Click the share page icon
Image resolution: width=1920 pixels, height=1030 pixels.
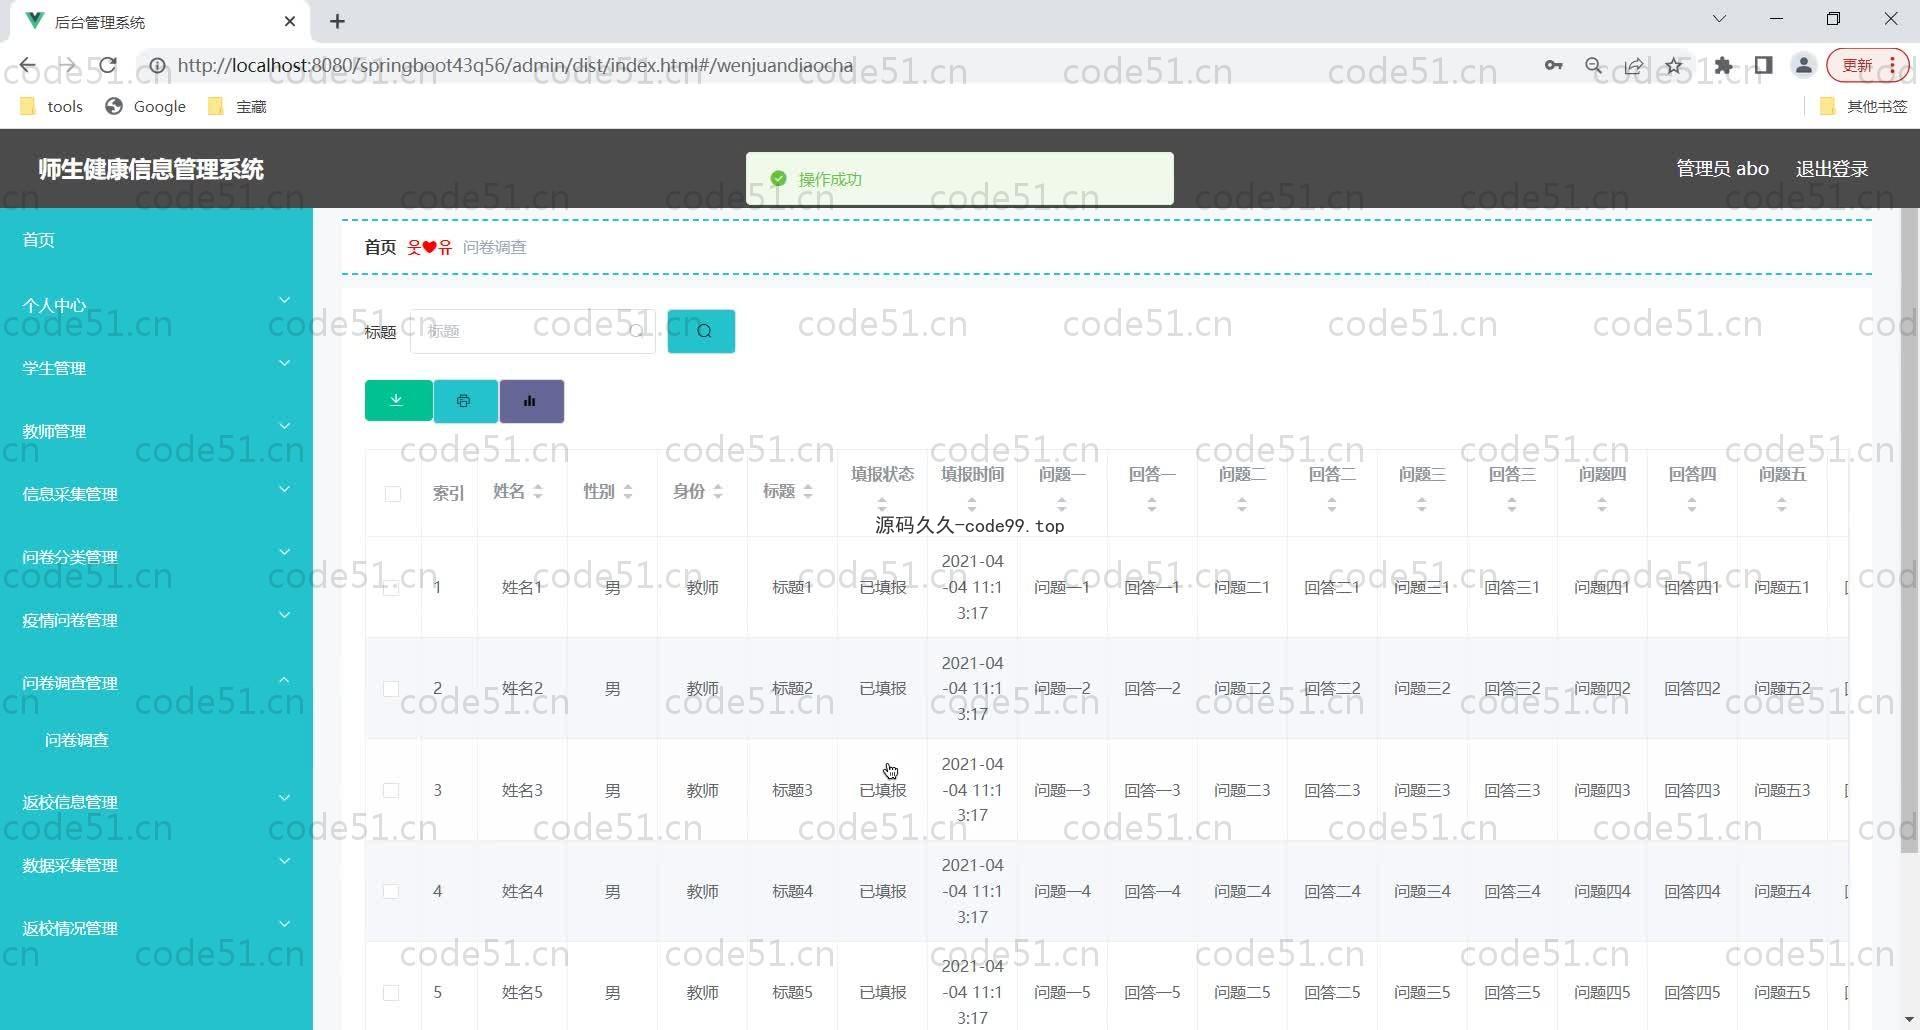tap(1633, 66)
